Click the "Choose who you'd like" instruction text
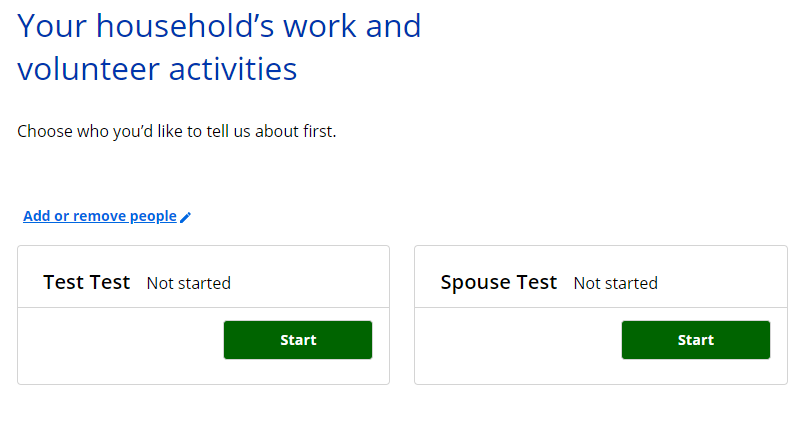Screen dimensions: 809x422 pyautogui.click(x=176, y=131)
